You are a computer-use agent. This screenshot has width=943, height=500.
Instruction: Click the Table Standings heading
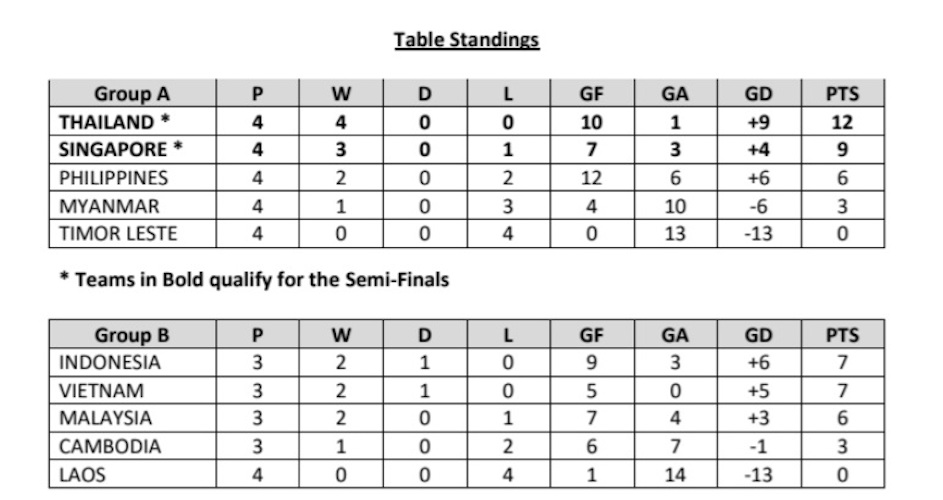(466, 40)
